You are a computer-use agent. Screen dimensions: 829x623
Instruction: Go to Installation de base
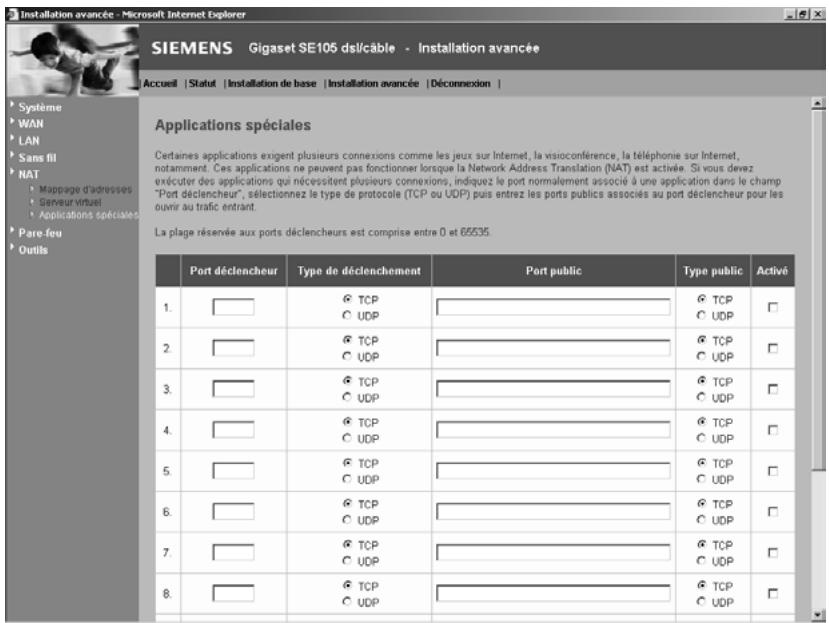point(272,84)
